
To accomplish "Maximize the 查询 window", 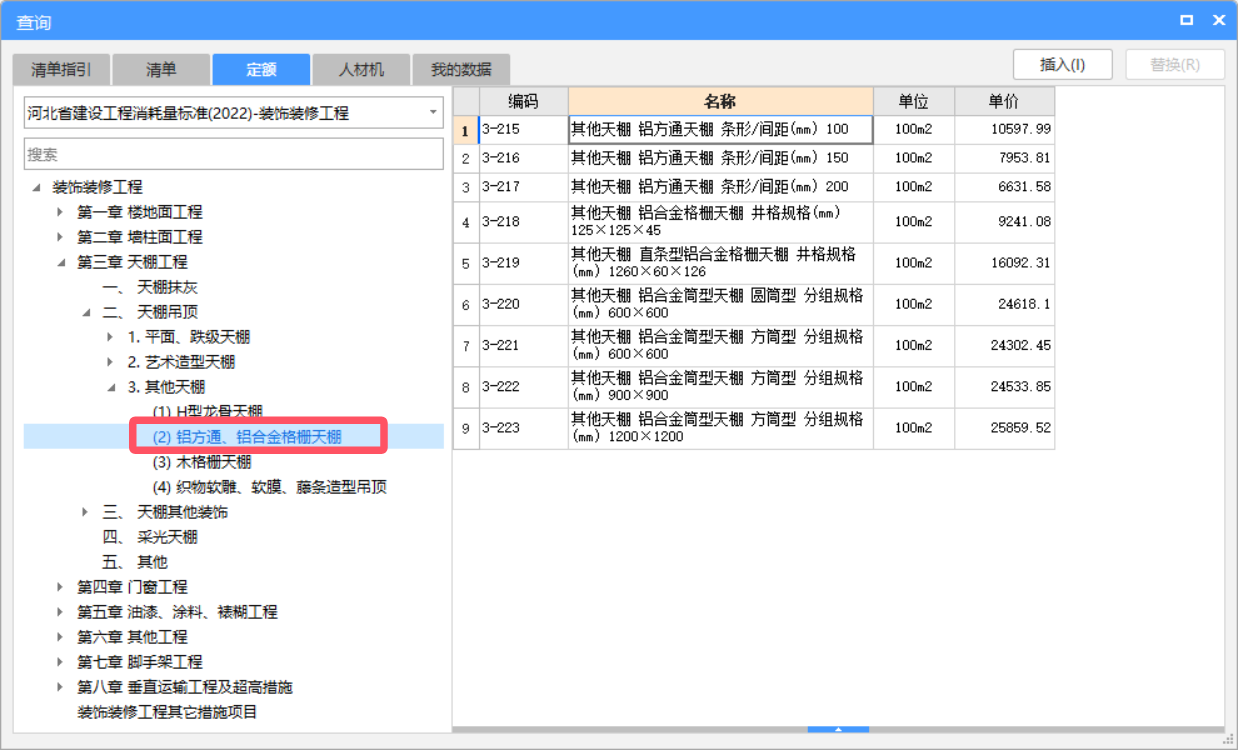I will tap(1186, 20).
